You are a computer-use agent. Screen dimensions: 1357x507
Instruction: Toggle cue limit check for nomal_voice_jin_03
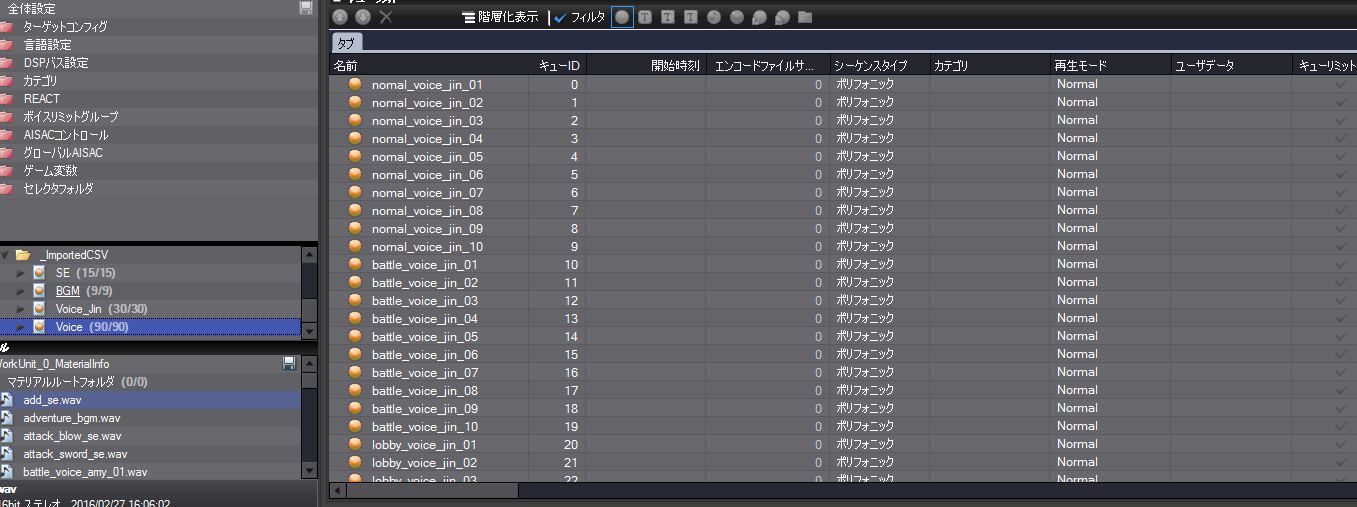[x=1341, y=120]
